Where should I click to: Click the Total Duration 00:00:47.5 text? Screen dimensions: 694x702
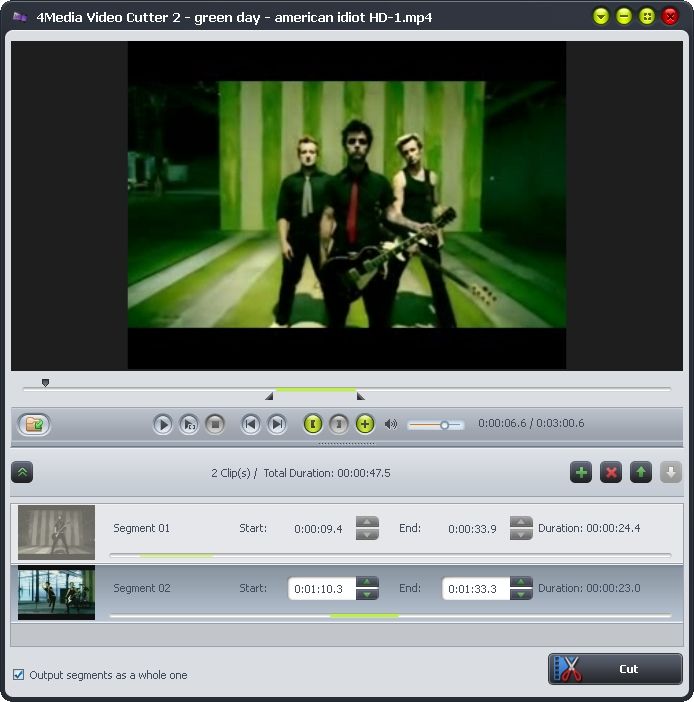[327, 473]
